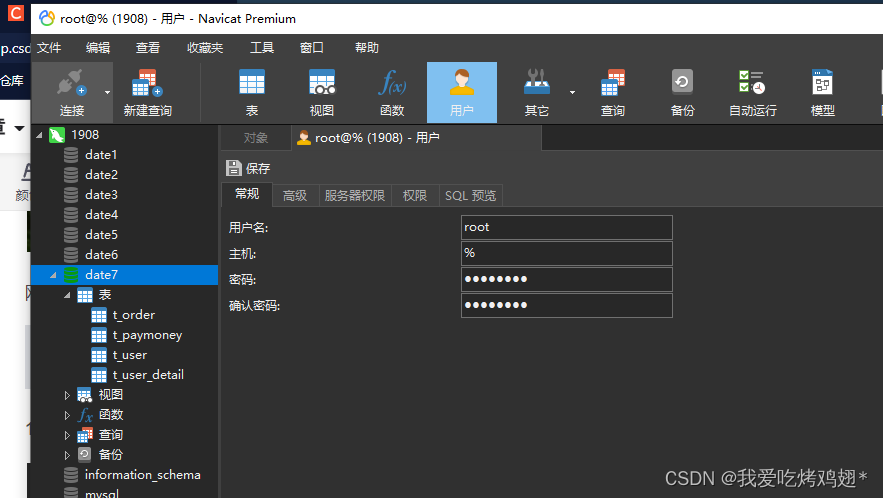Switch to the 对象 tab

click(256, 138)
